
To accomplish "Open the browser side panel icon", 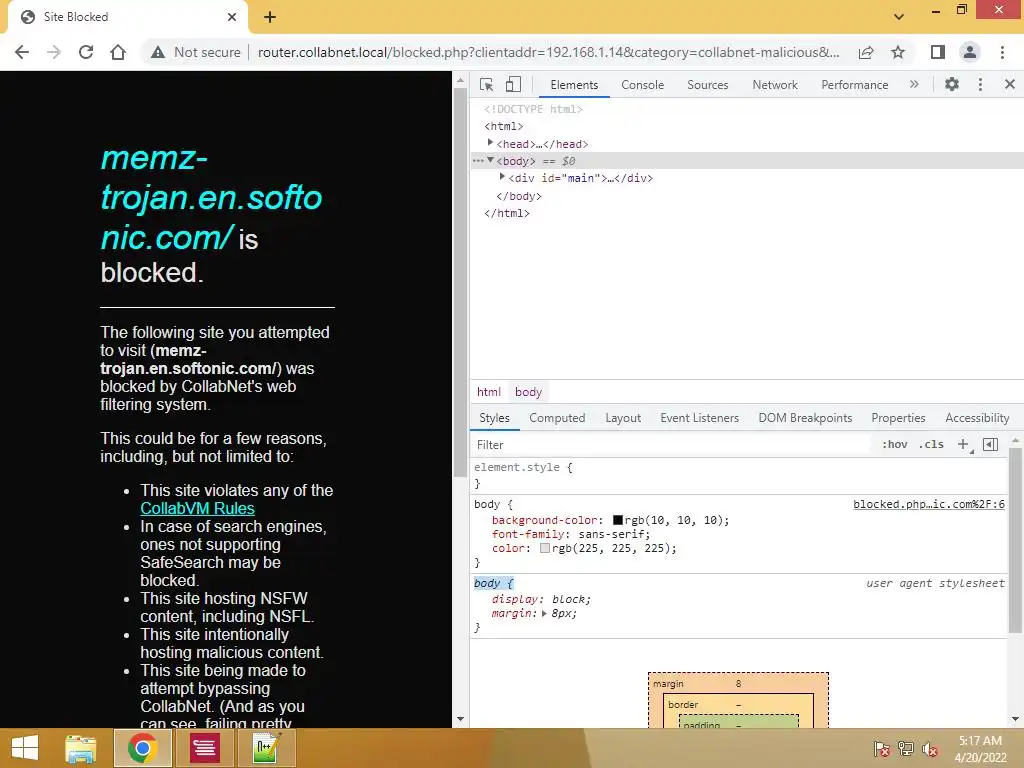I will (x=938, y=52).
